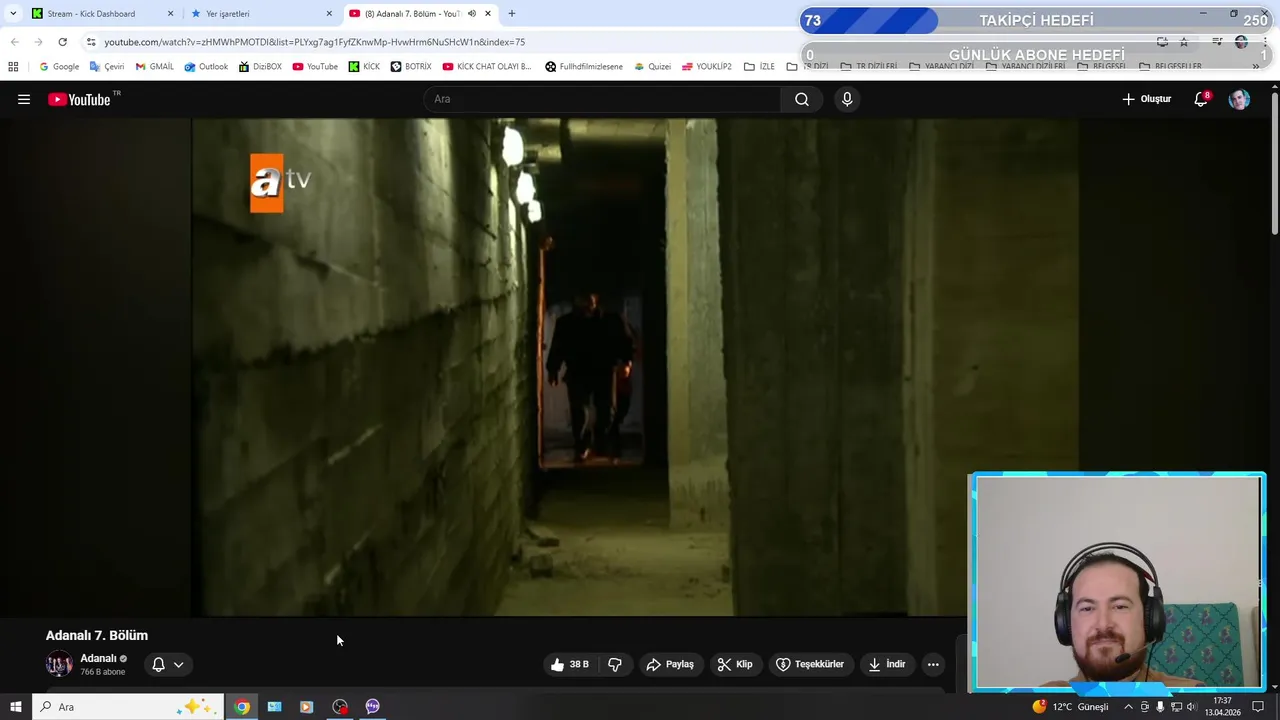The image size is (1280, 720).
Task: Click the Adanalı 7. Bölüm video title
Action: coord(97,635)
